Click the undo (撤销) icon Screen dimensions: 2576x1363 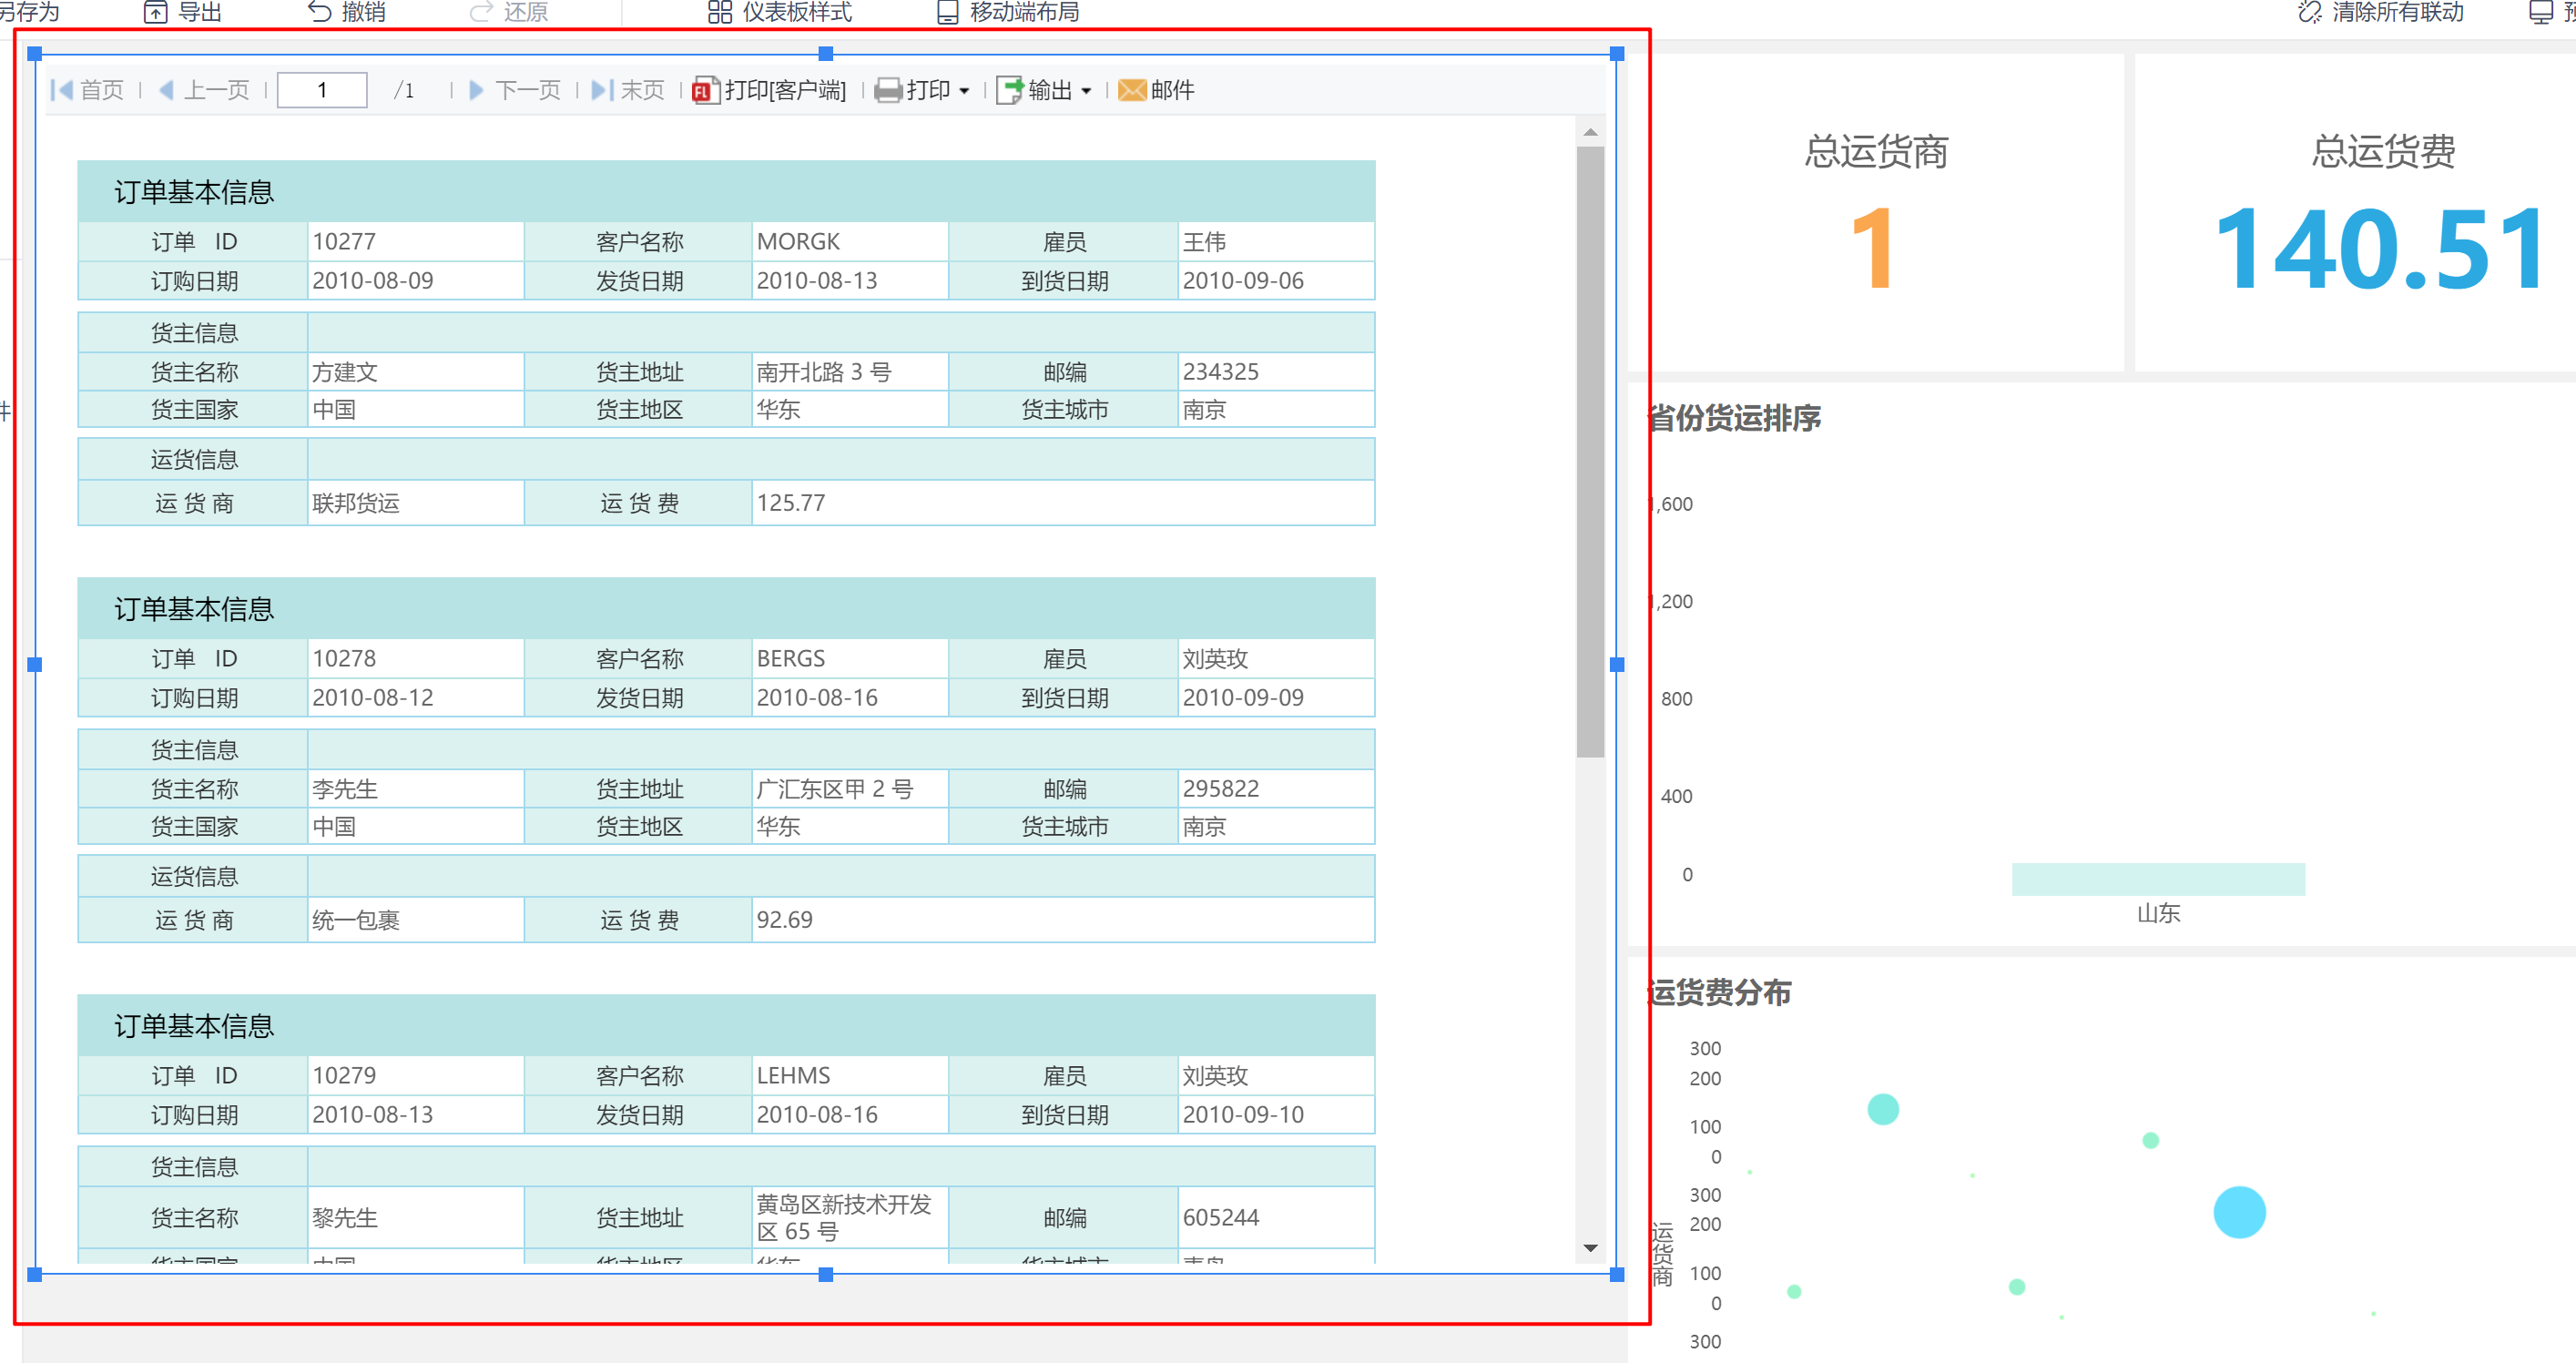click(319, 12)
